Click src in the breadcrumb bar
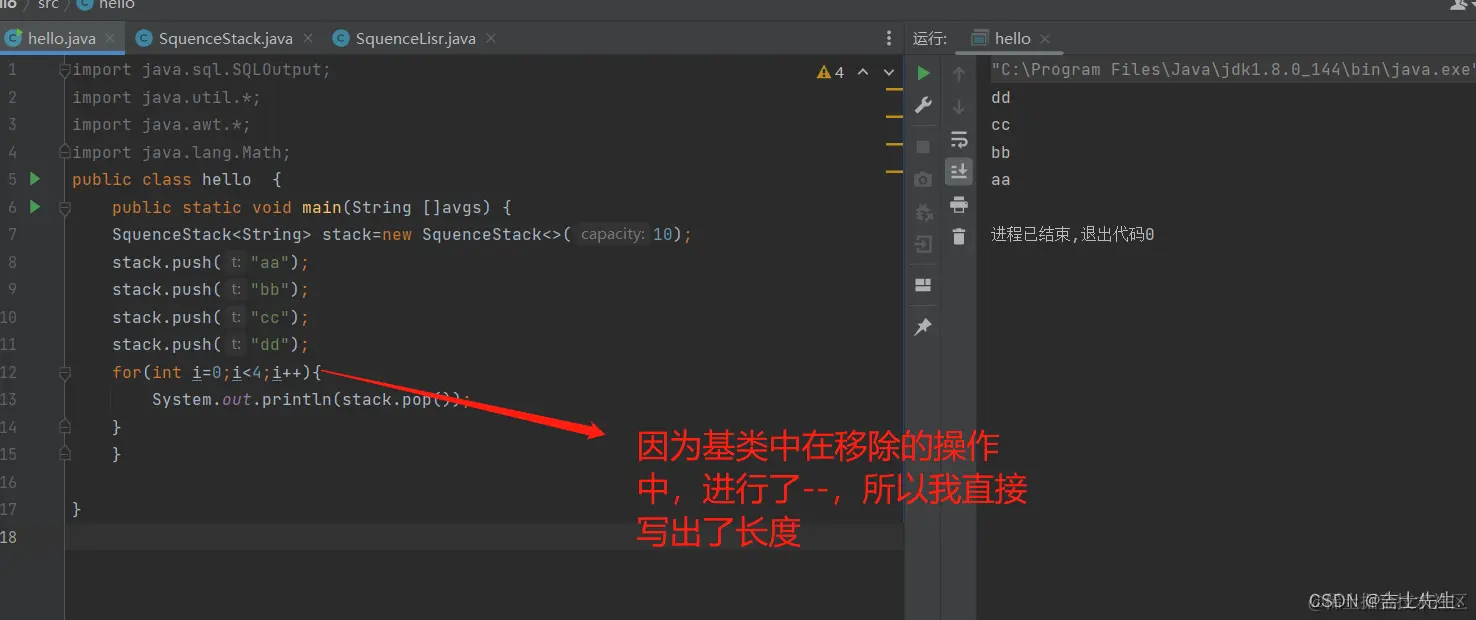1476x620 pixels. point(47,5)
